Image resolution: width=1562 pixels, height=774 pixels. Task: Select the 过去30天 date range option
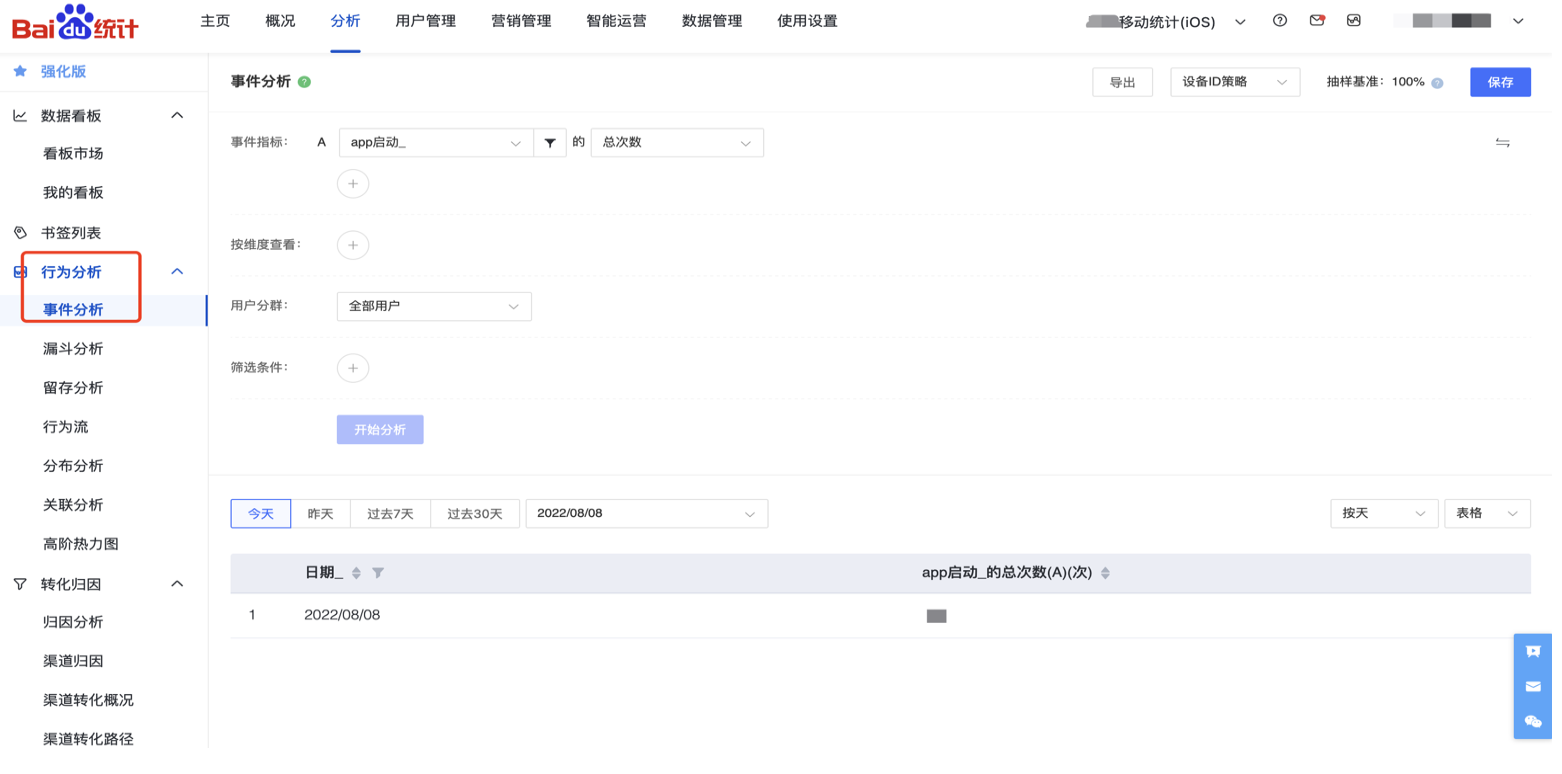(474, 513)
